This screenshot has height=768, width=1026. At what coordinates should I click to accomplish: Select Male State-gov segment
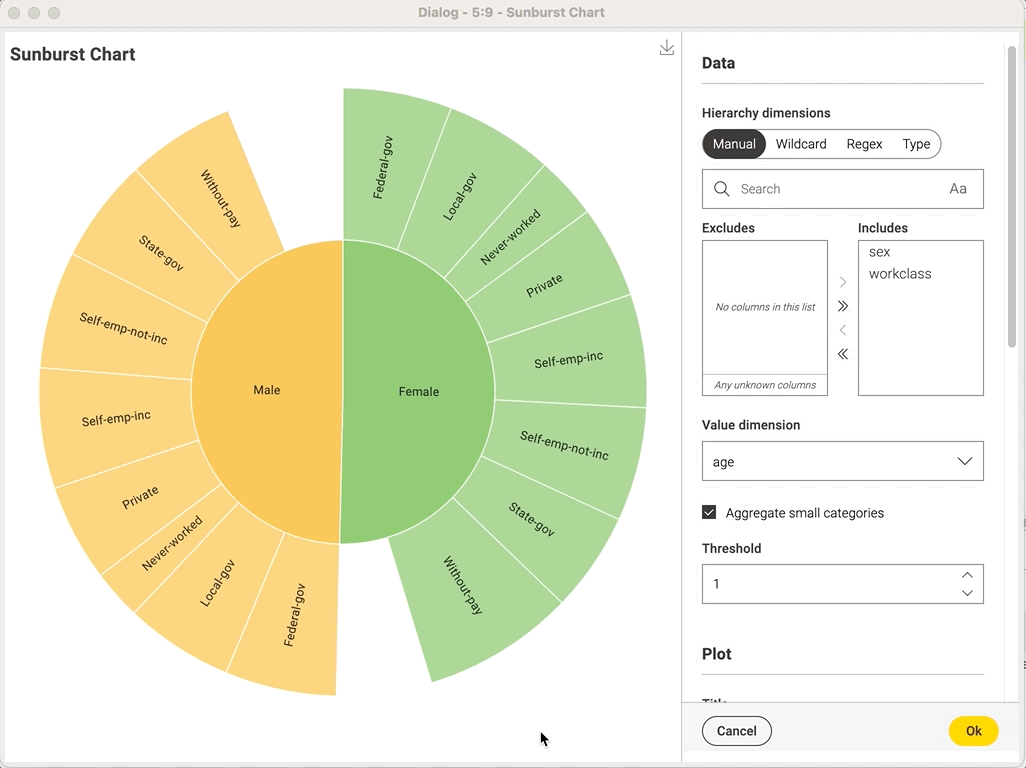coord(161,253)
